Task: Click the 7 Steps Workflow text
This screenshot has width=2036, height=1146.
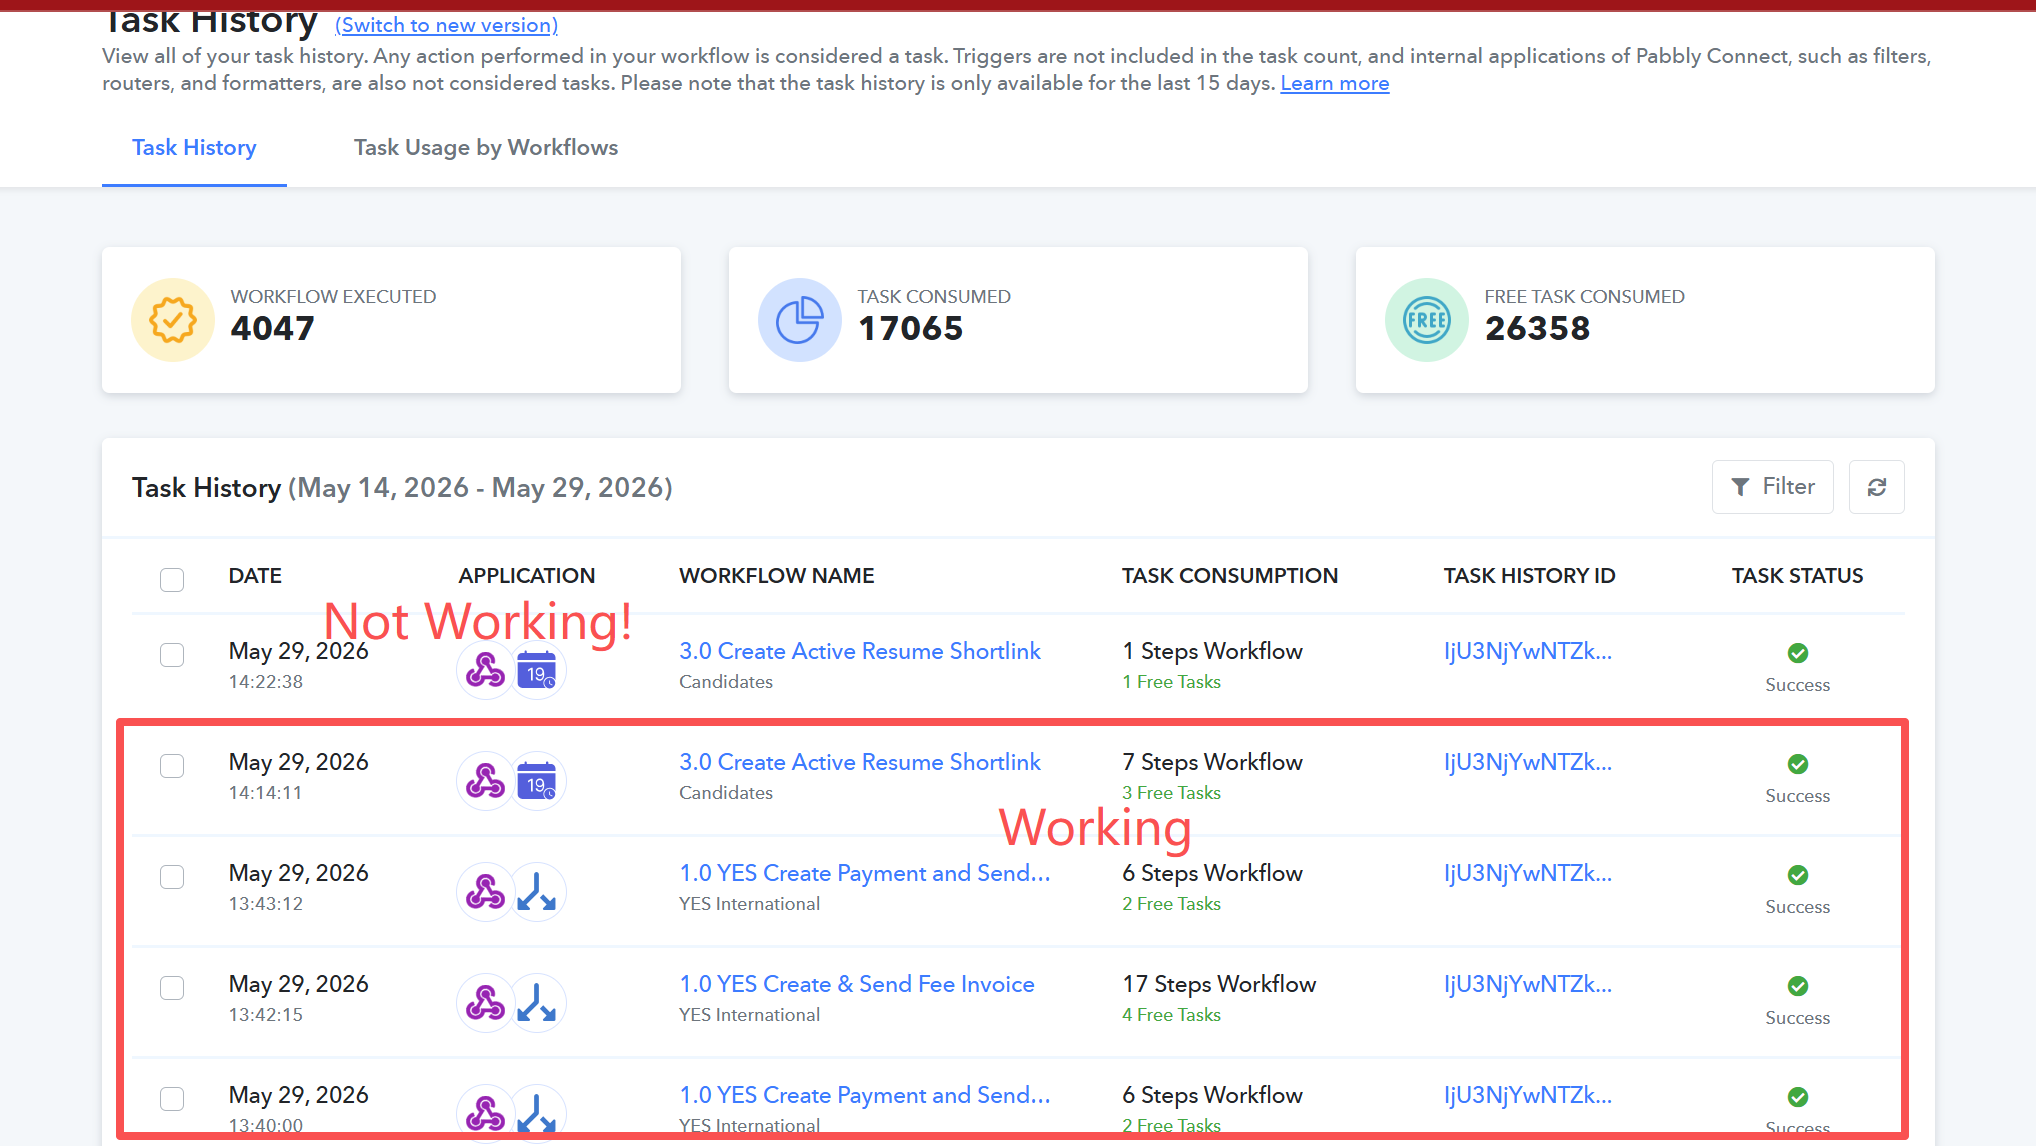Action: [x=1212, y=762]
